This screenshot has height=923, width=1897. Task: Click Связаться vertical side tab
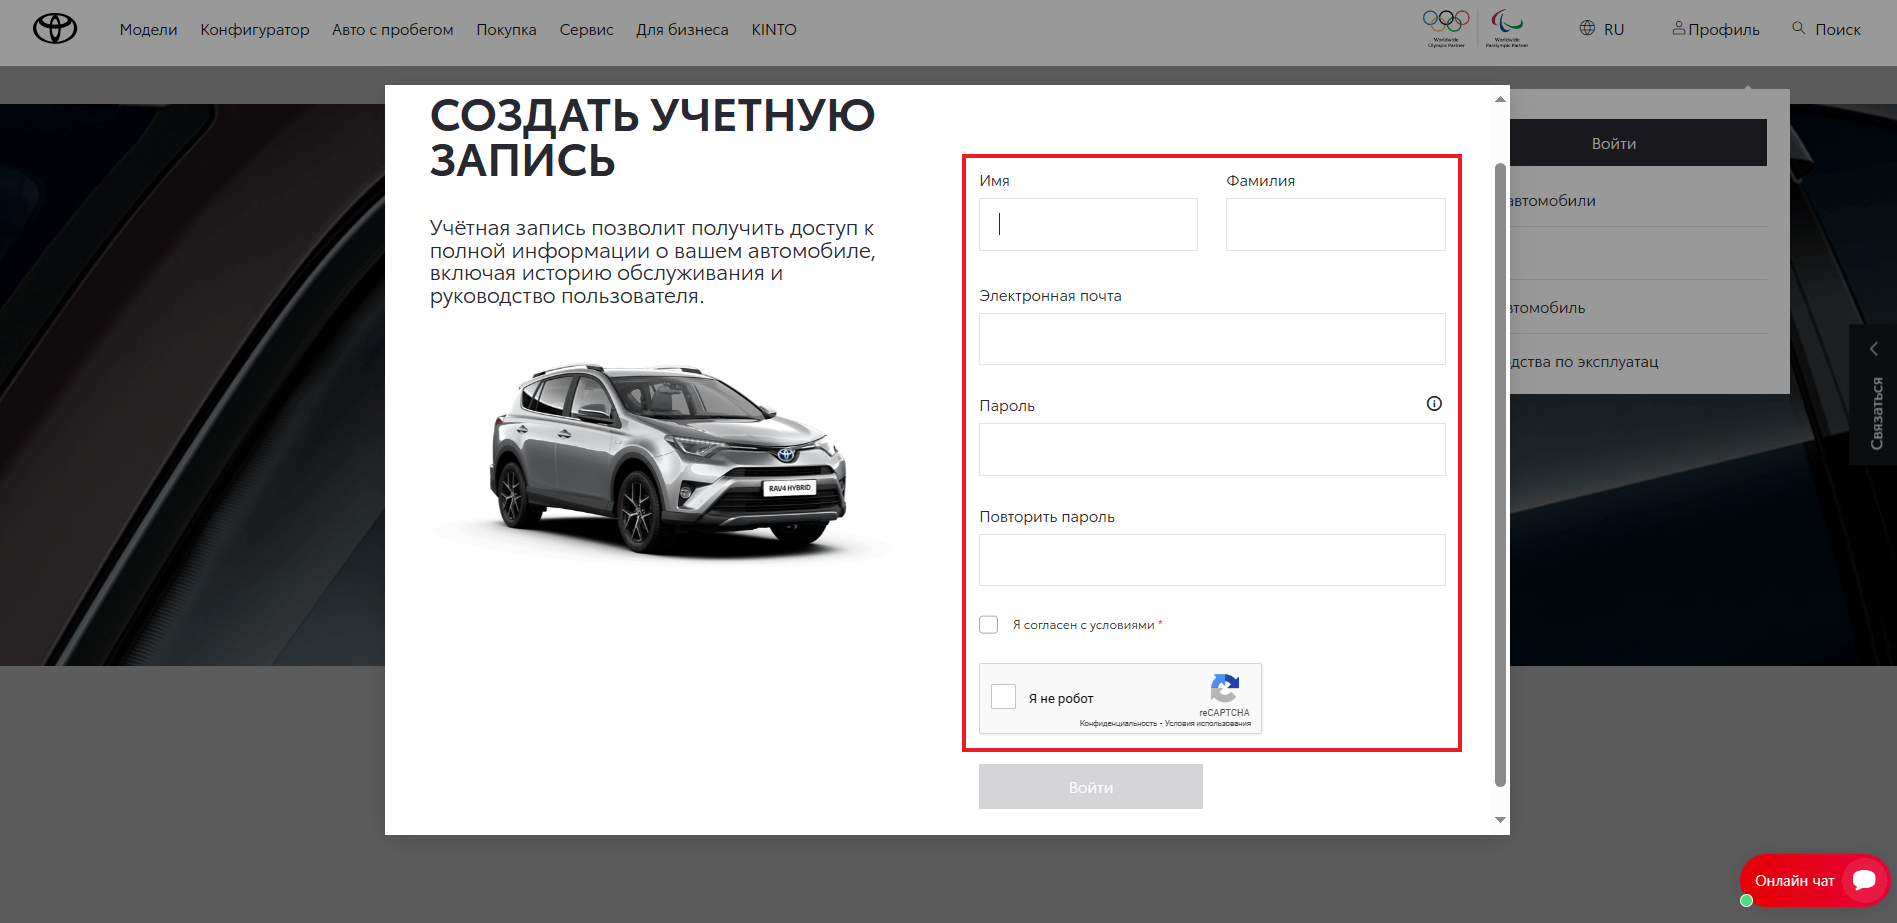[1873, 394]
